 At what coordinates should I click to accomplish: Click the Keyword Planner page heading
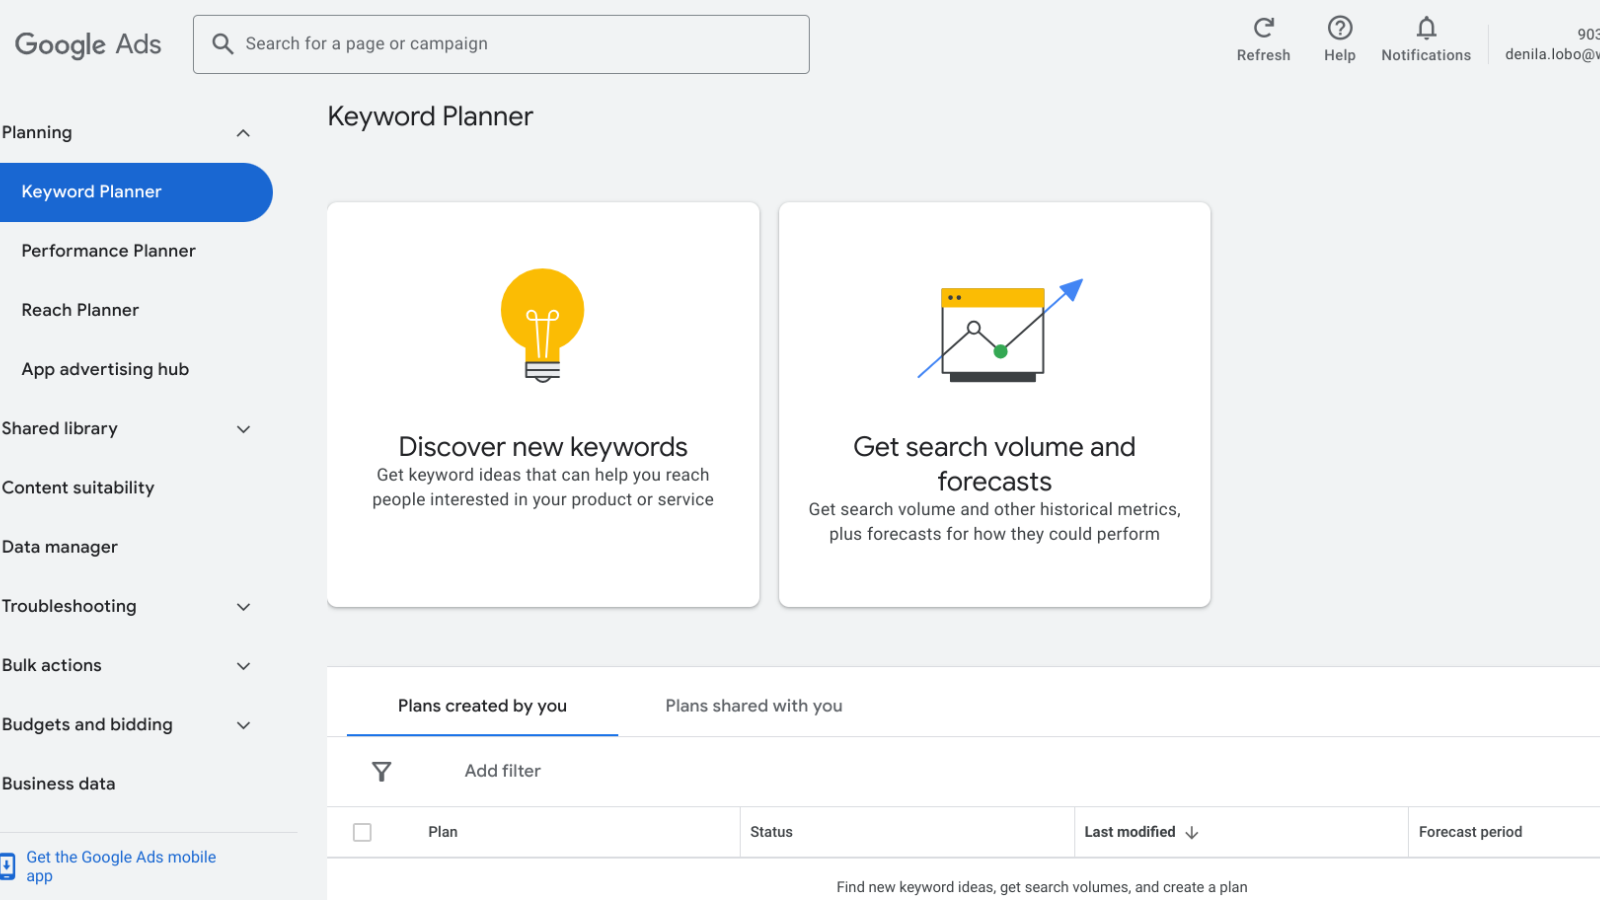430,116
